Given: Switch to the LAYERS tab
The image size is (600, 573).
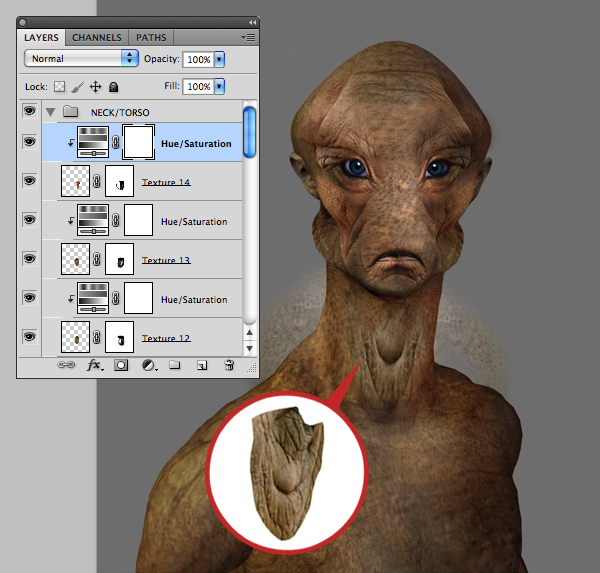Looking at the screenshot, I should tap(41, 38).
